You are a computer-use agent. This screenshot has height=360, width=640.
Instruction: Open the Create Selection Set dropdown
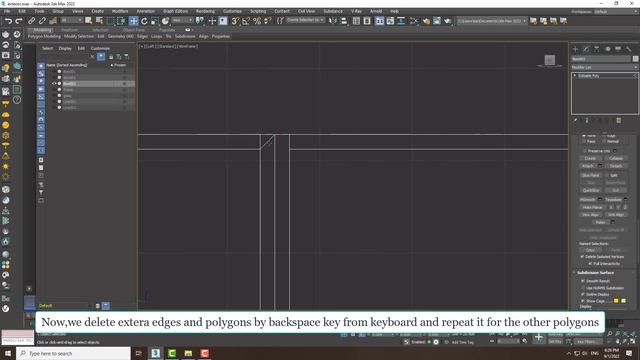pyautogui.click(x=305, y=20)
